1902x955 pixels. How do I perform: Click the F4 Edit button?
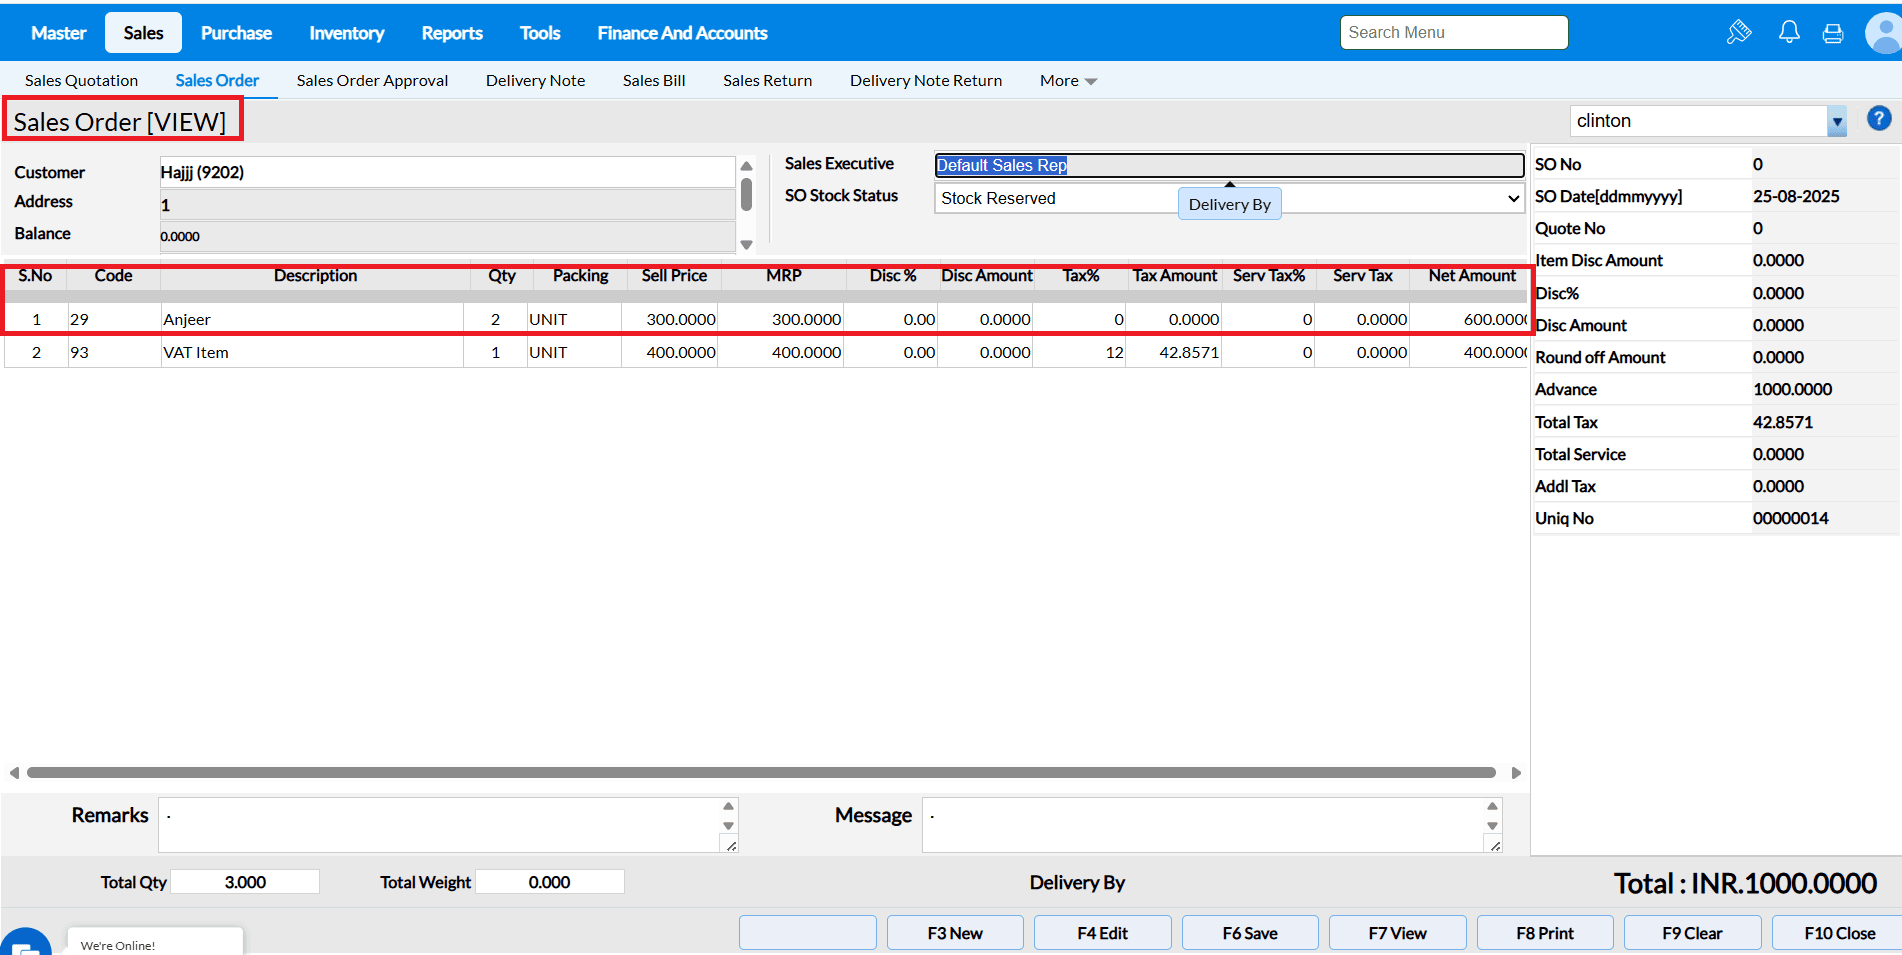pos(1102,933)
